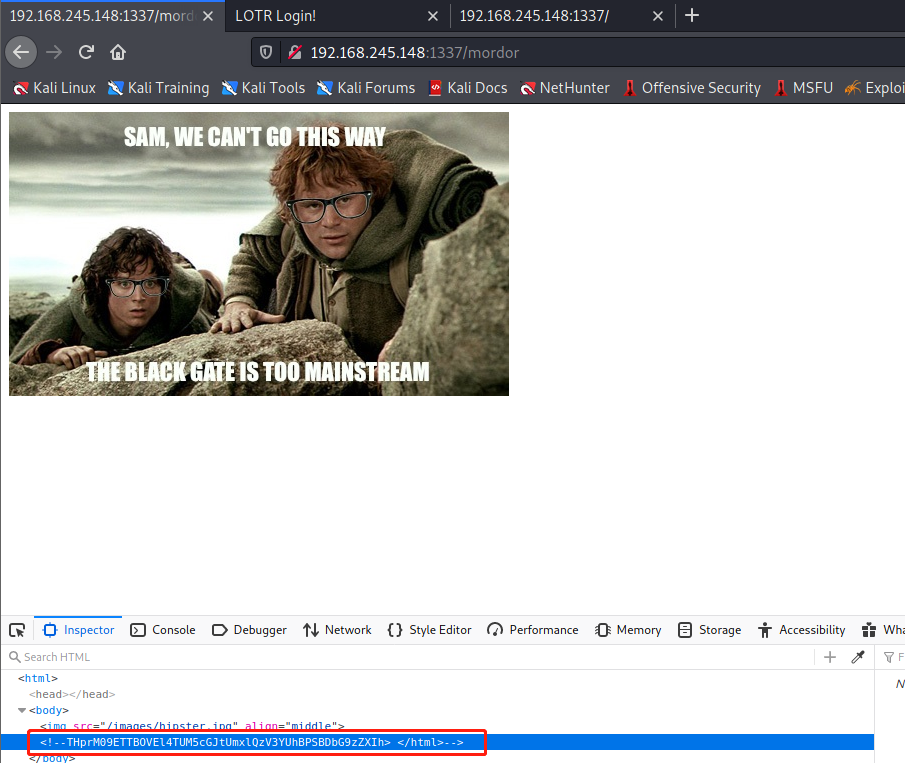
Task: Open a new browser tab
Action: tap(691, 16)
